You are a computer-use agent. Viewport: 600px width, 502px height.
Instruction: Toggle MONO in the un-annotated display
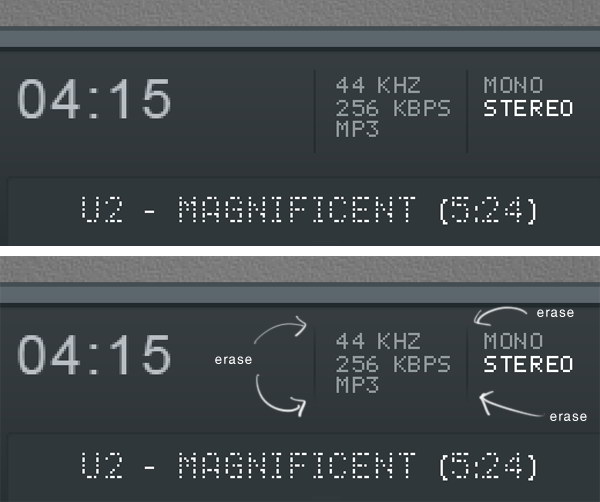[513, 86]
